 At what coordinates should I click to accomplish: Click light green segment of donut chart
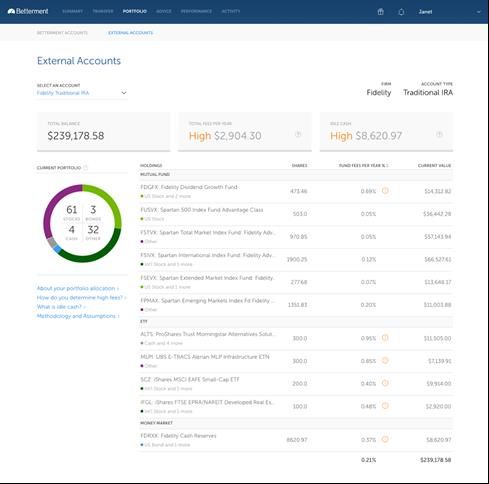pyautogui.click(x=110, y=200)
